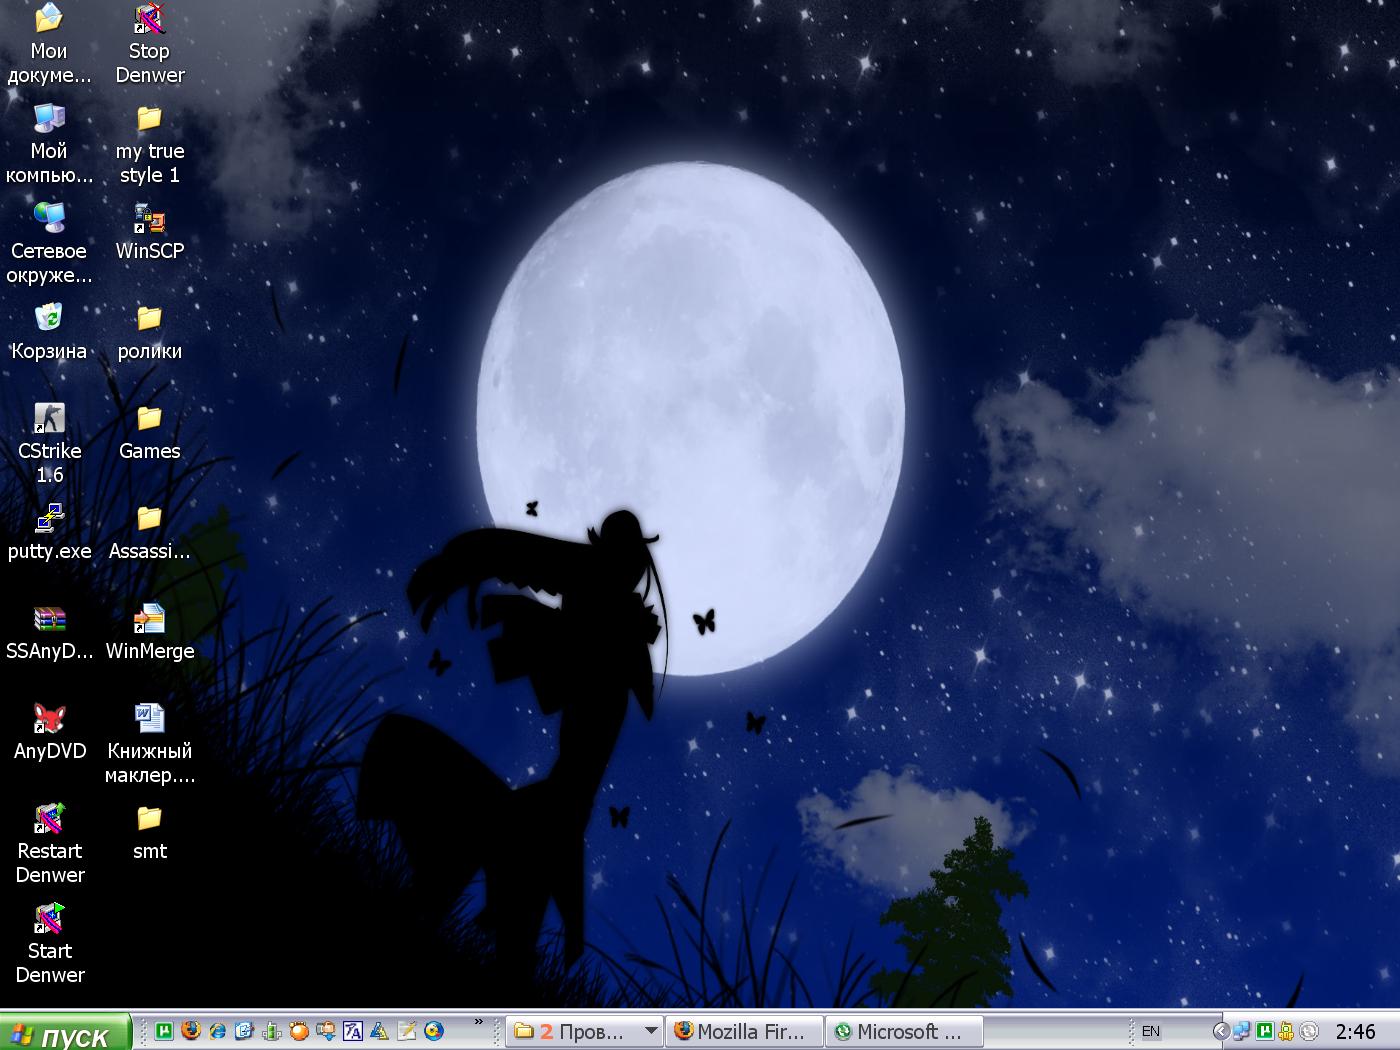Click the blue disc Quick Launch icon
The height and width of the screenshot is (1050, 1400).
coord(434,1031)
